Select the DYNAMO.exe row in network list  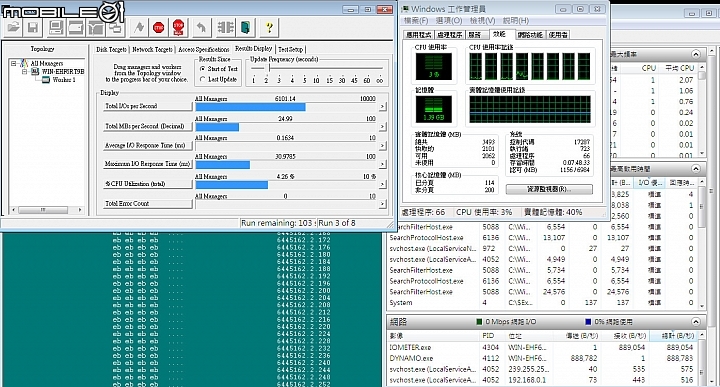coord(542,358)
